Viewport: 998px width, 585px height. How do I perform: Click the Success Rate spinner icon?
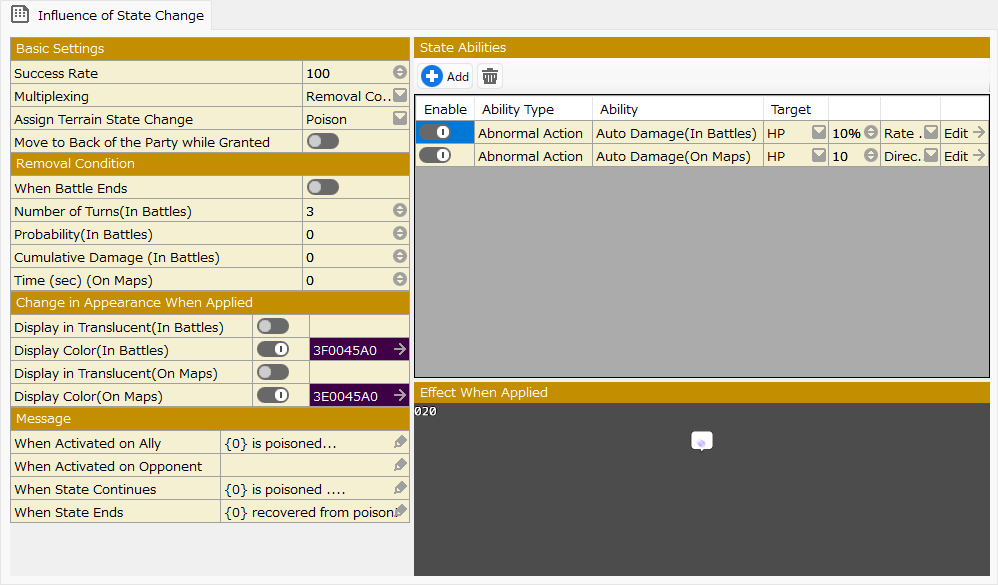(x=400, y=73)
